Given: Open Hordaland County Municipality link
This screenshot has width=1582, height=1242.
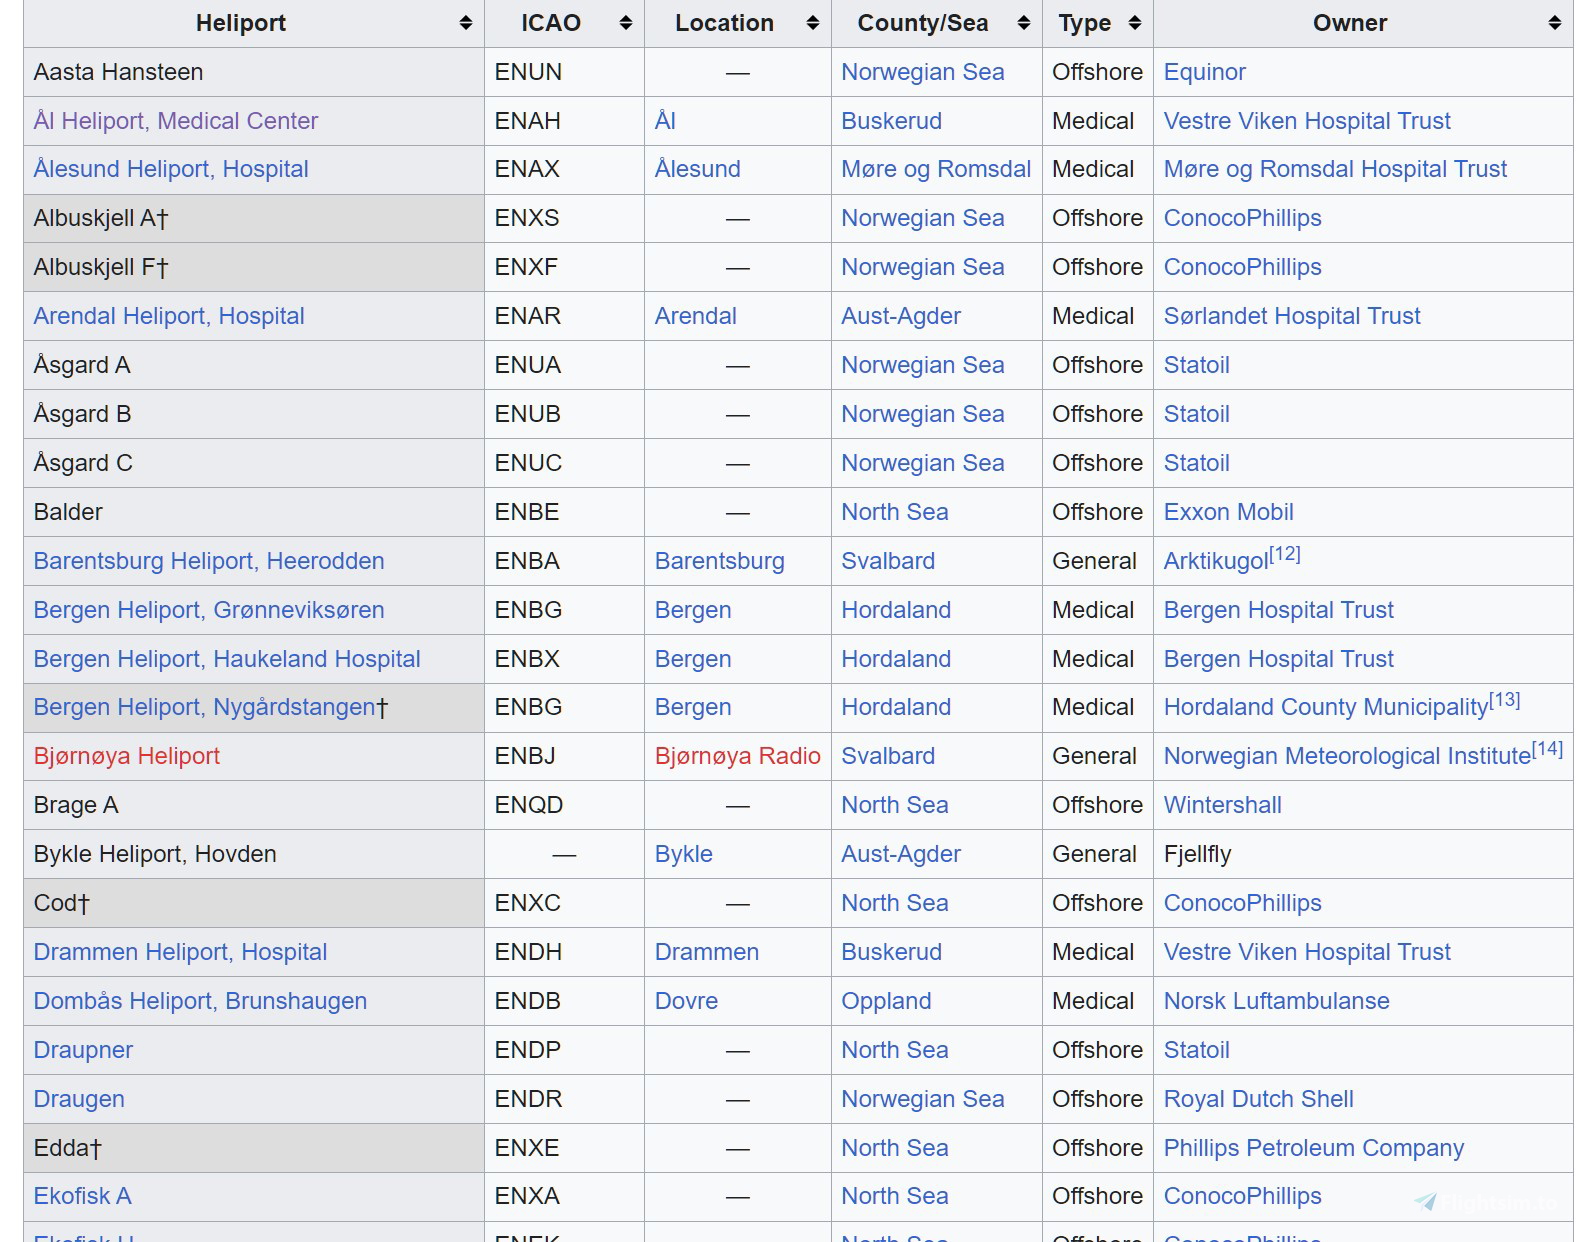Looking at the screenshot, I should (1326, 707).
